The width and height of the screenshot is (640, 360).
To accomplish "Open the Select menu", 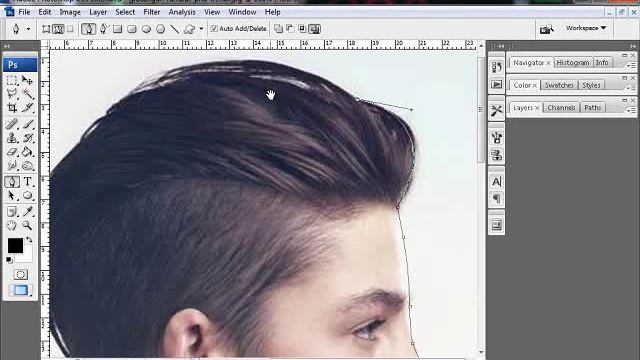I will [x=125, y=12].
